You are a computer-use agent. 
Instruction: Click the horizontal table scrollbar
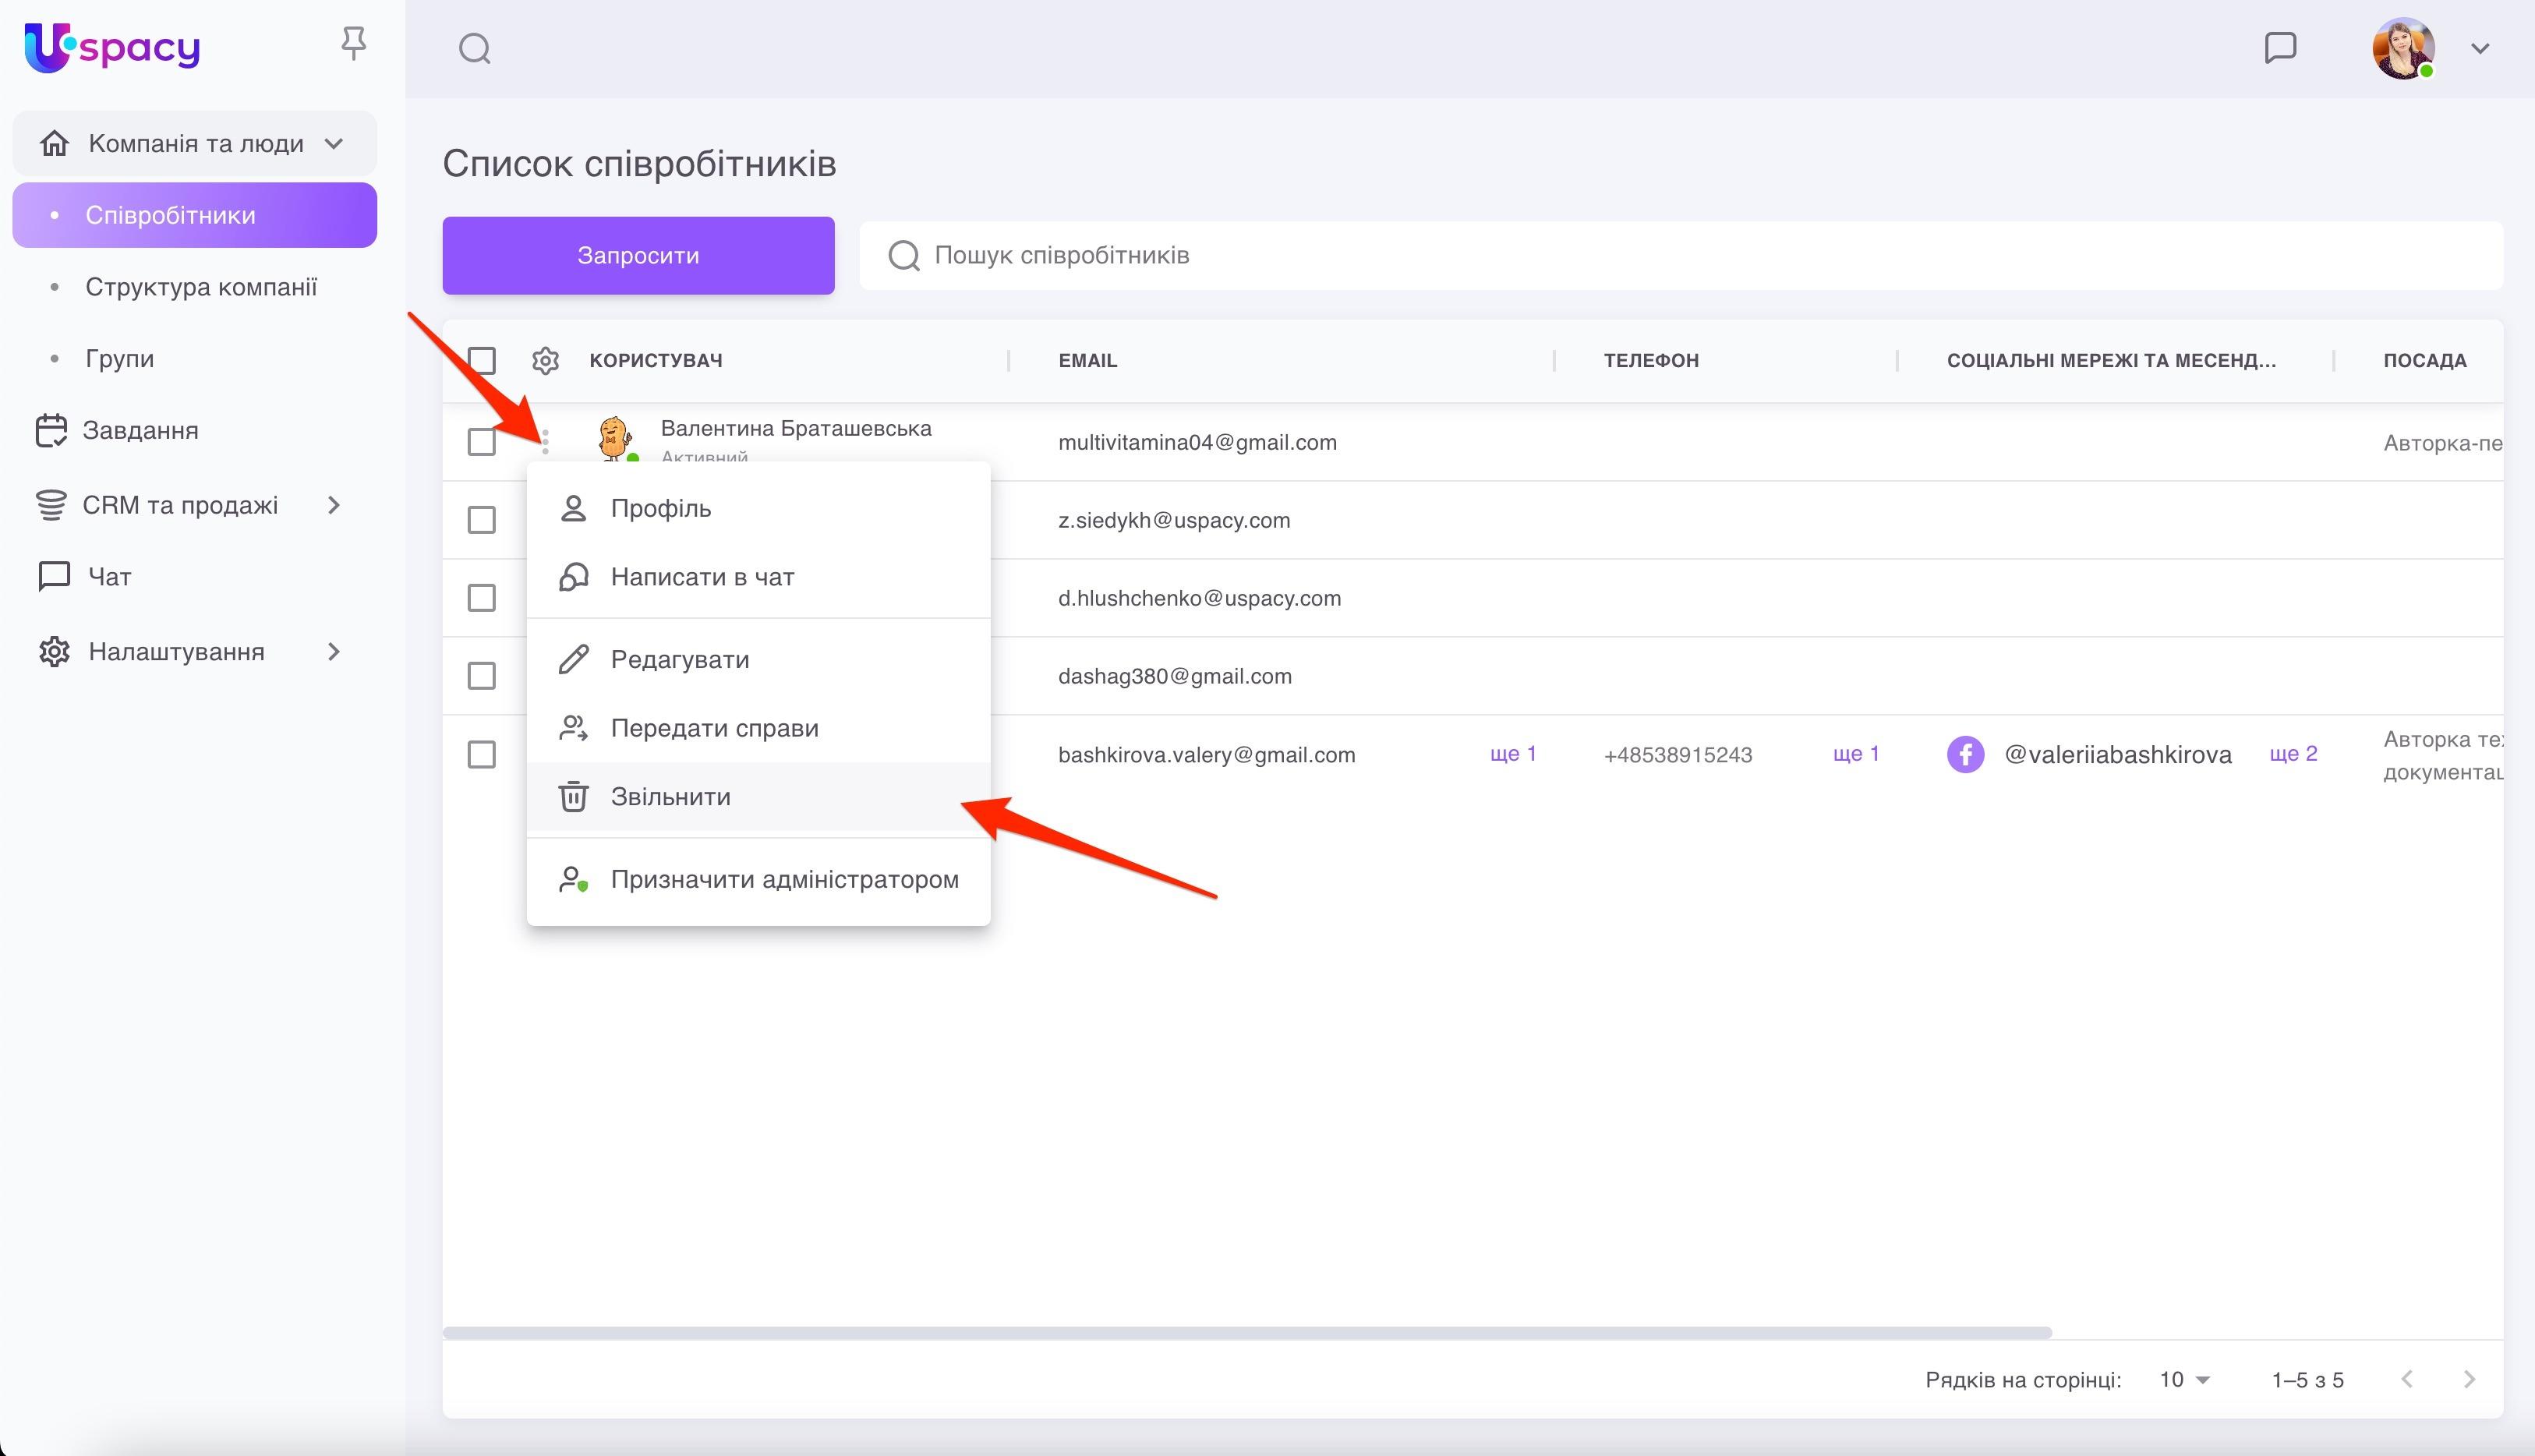1246,1332
